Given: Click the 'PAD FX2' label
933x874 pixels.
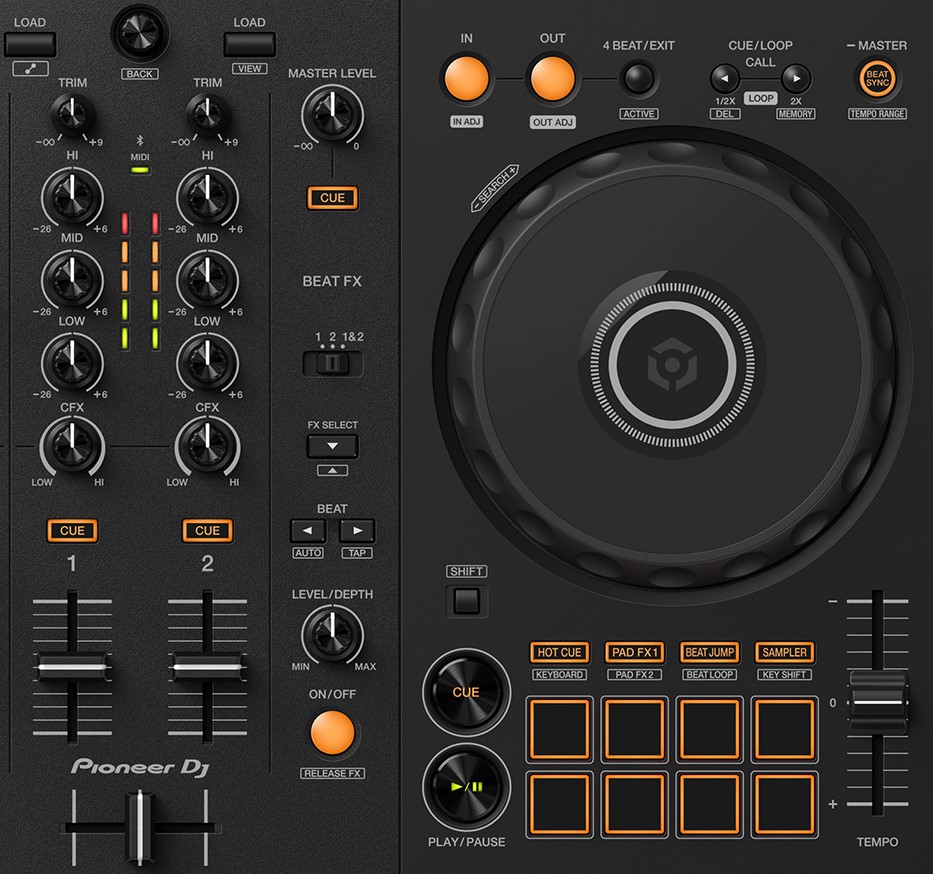Looking at the screenshot, I should coord(635,675).
